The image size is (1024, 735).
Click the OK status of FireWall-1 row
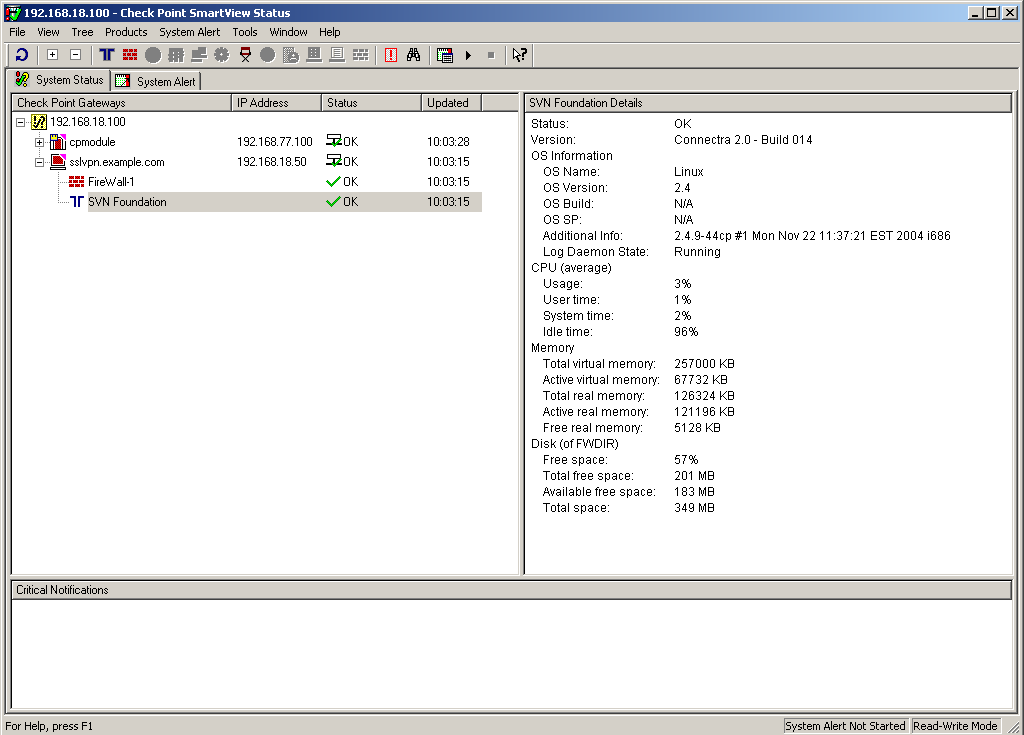[342, 182]
